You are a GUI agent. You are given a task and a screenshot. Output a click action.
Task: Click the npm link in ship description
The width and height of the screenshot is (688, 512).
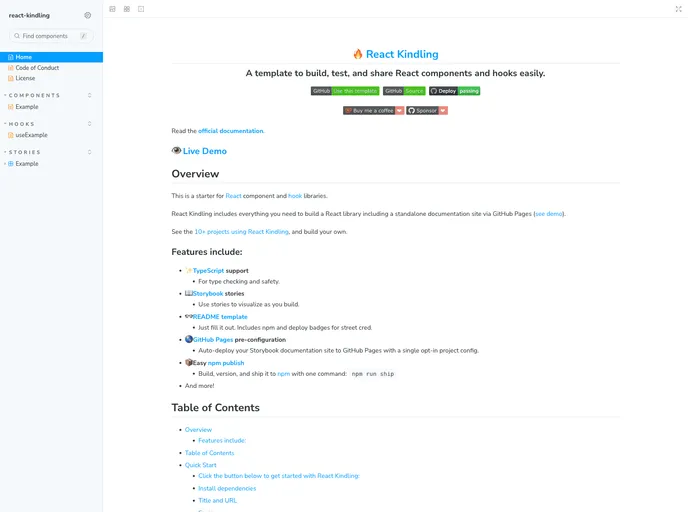click(x=283, y=374)
